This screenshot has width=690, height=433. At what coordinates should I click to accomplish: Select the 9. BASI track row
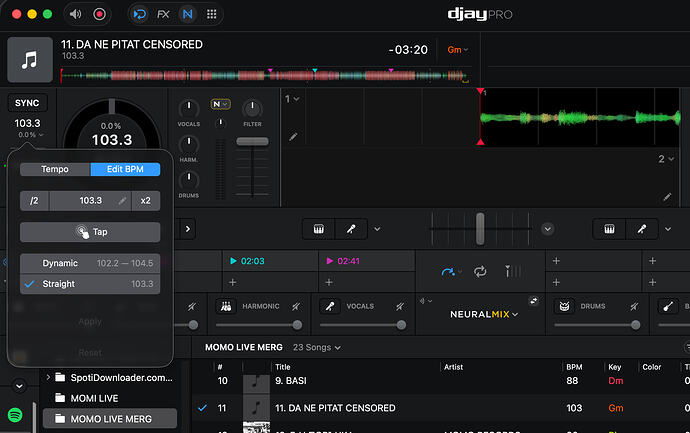(440, 381)
